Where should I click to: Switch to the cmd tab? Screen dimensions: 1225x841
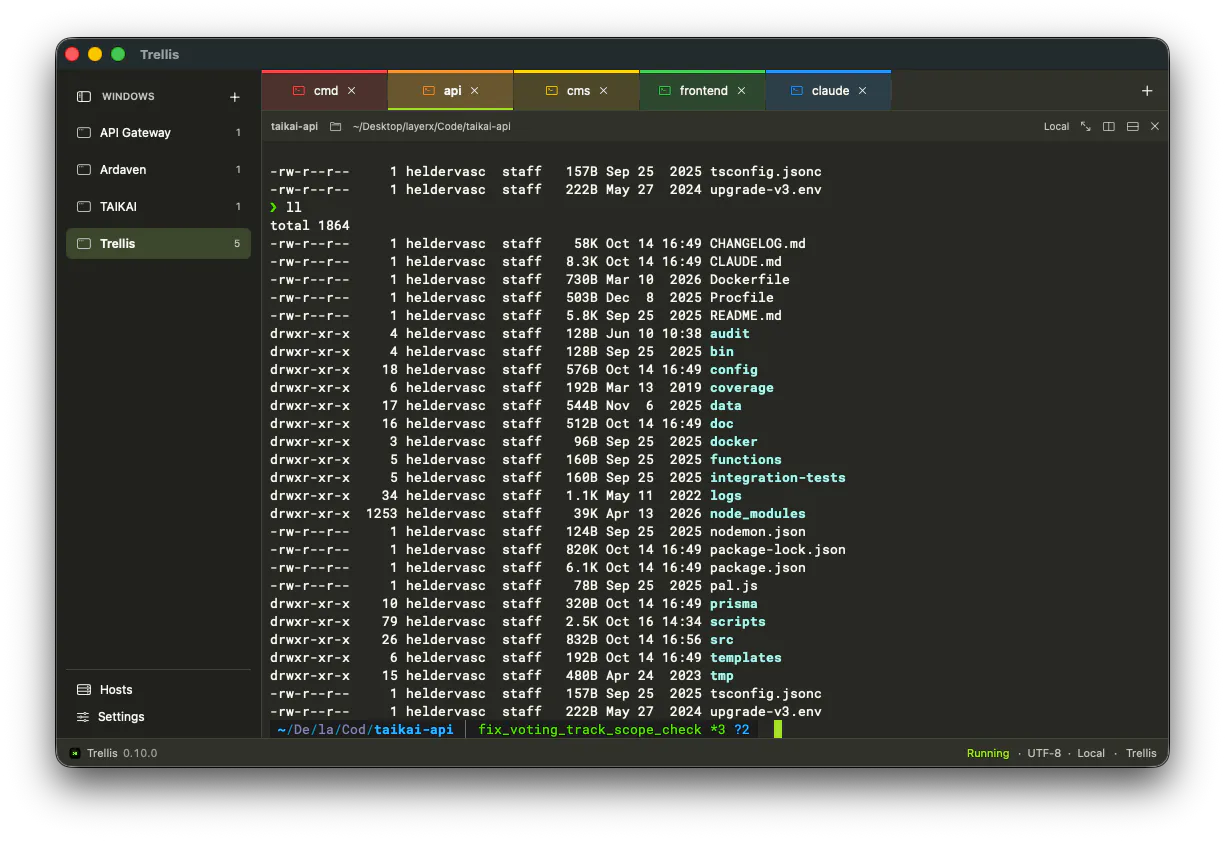click(x=325, y=91)
